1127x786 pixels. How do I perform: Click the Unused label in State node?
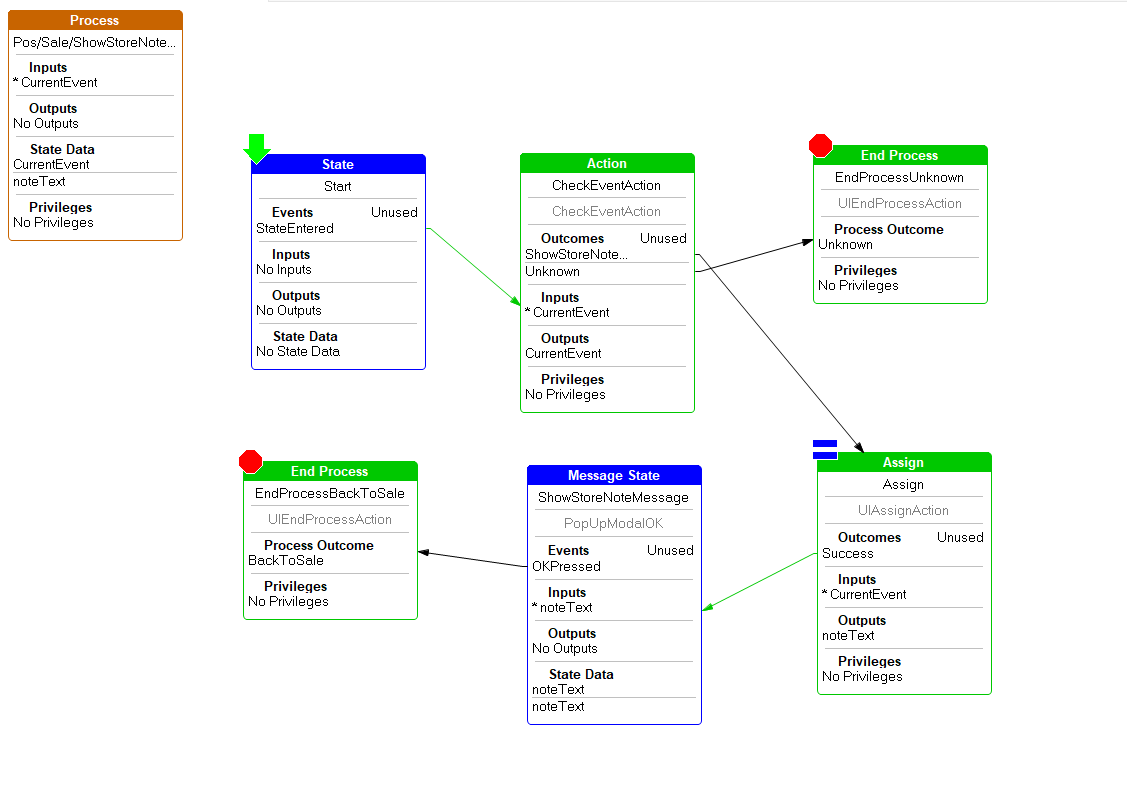(x=394, y=212)
